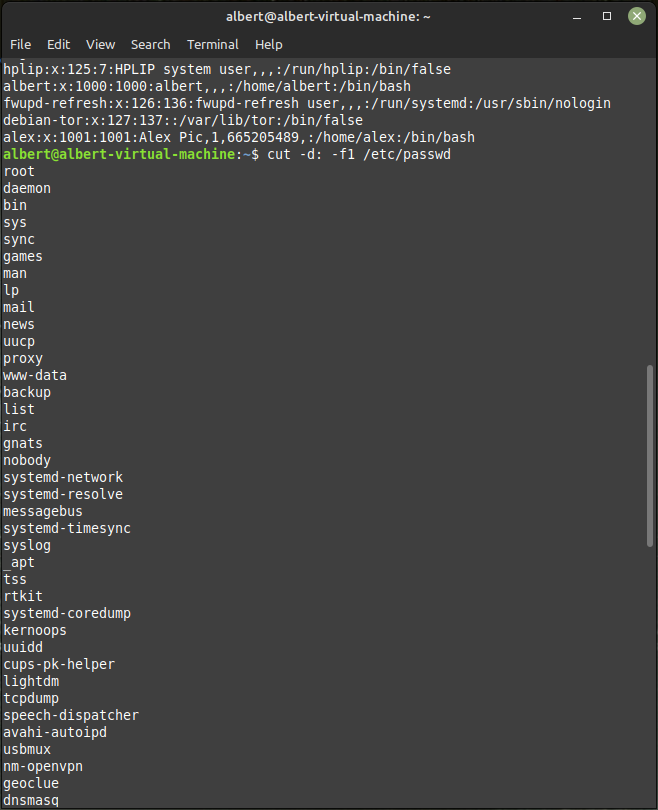Image resolution: width=658 pixels, height=810 pixels.
Task: Click the green albert@albert-virtual-machine prompt
Action: click(119, 154)
